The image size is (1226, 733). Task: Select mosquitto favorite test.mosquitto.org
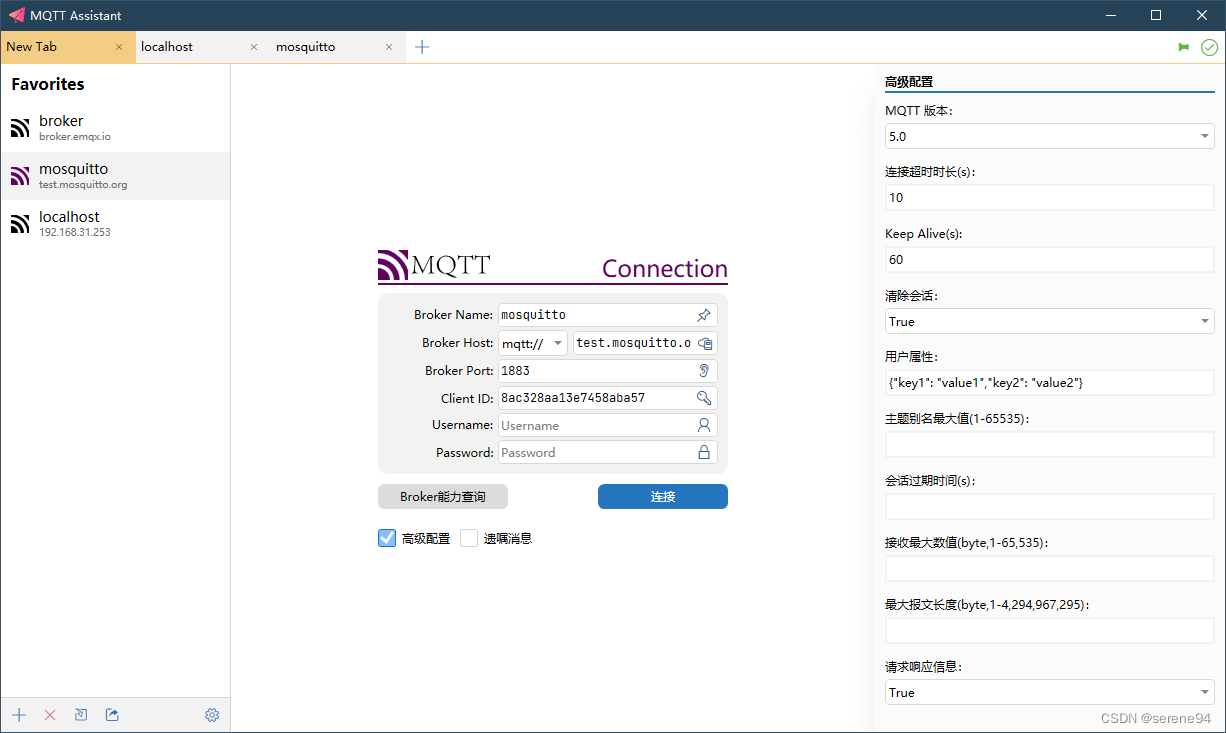[115, 176]
